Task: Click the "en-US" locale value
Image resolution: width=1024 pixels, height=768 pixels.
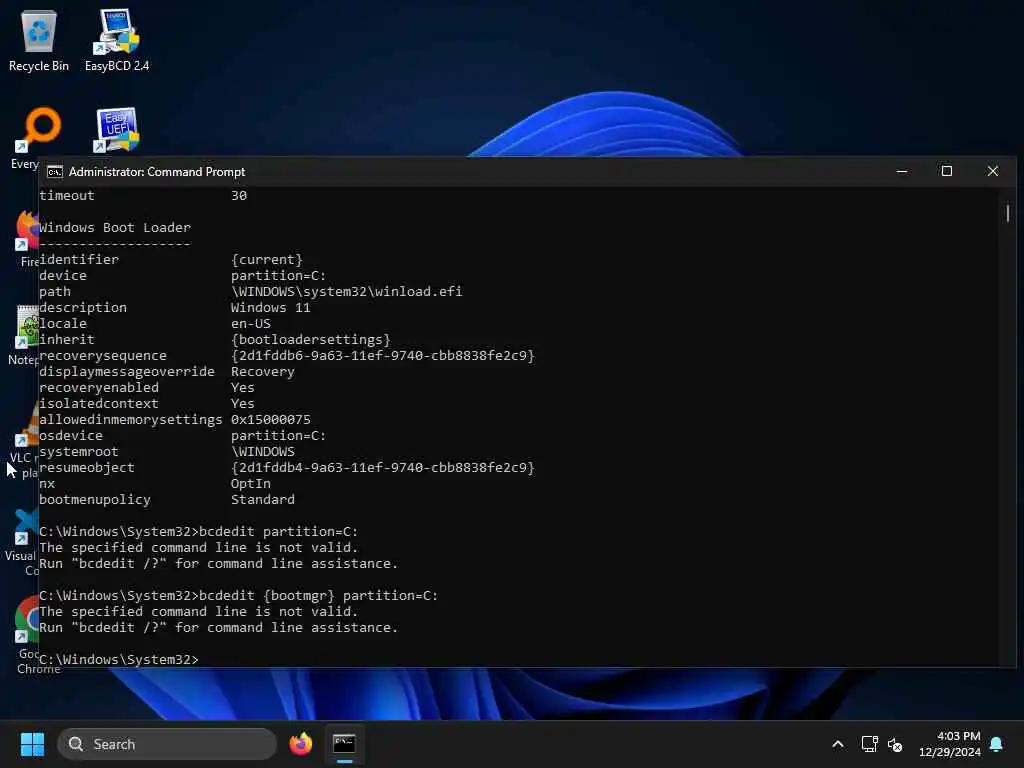Action: (251, 323)
